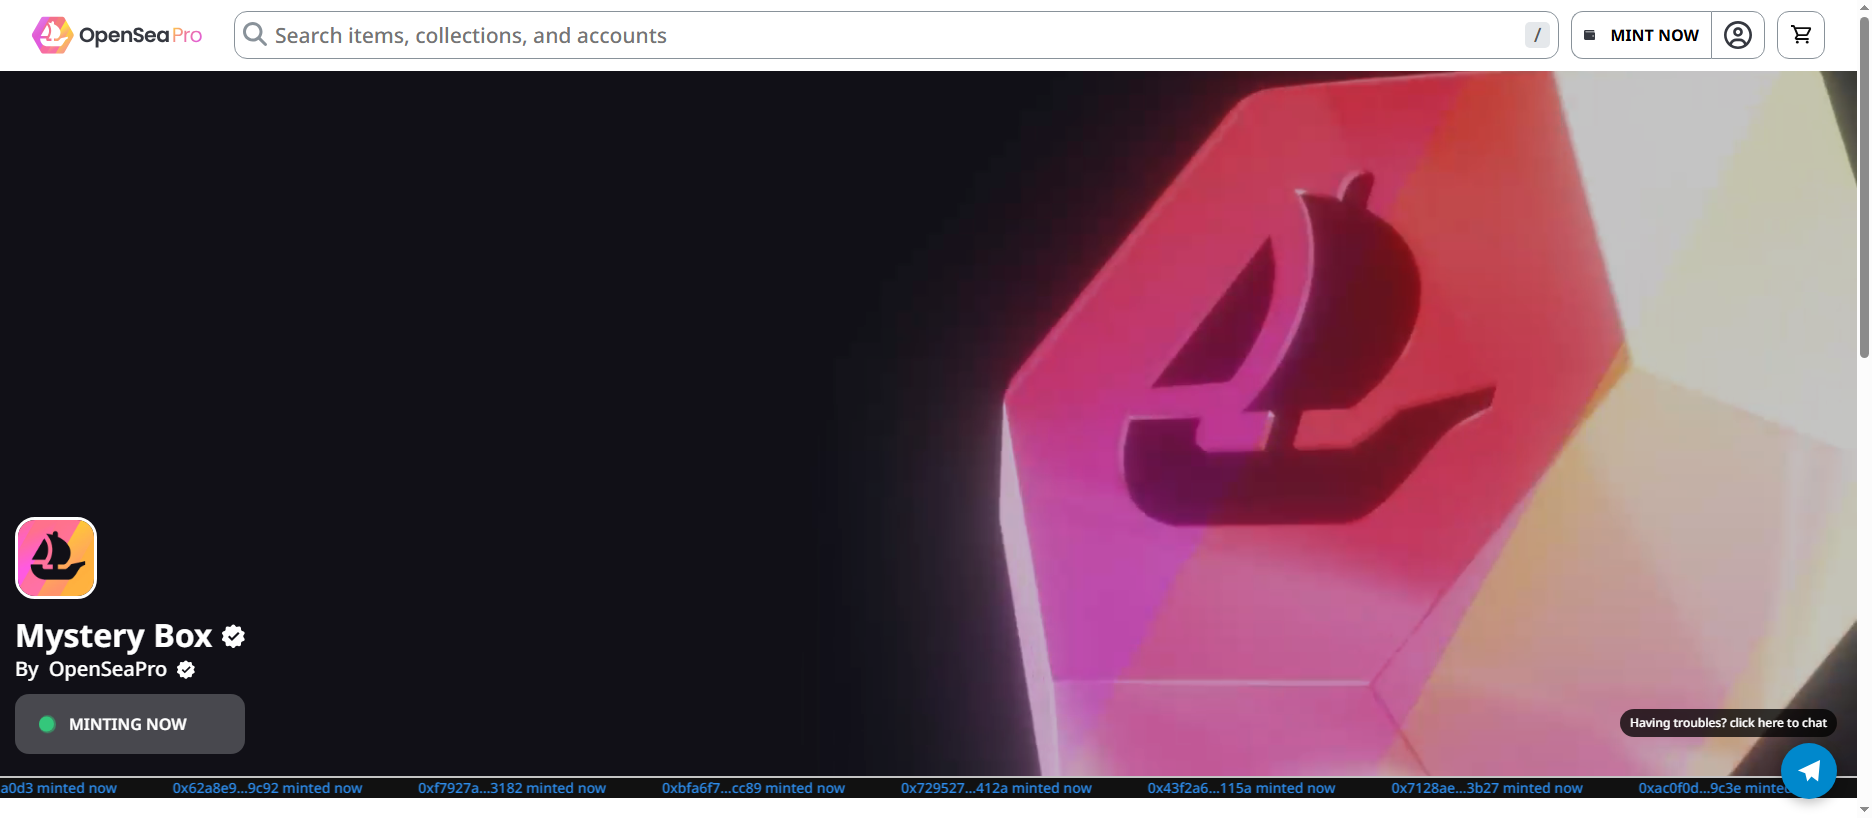Click the MINT NOW button in header
The image size is (1872, 818).
pyautogui.click(x=1641, y=35)
